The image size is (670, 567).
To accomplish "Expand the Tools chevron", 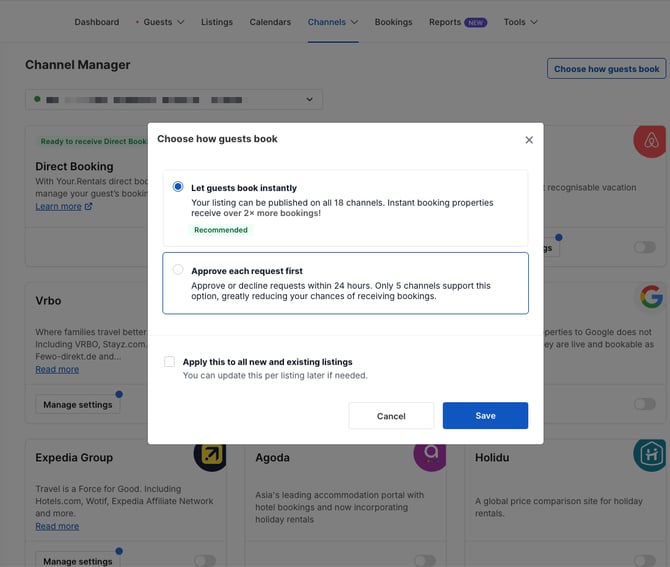I will [x=534, y=22].
